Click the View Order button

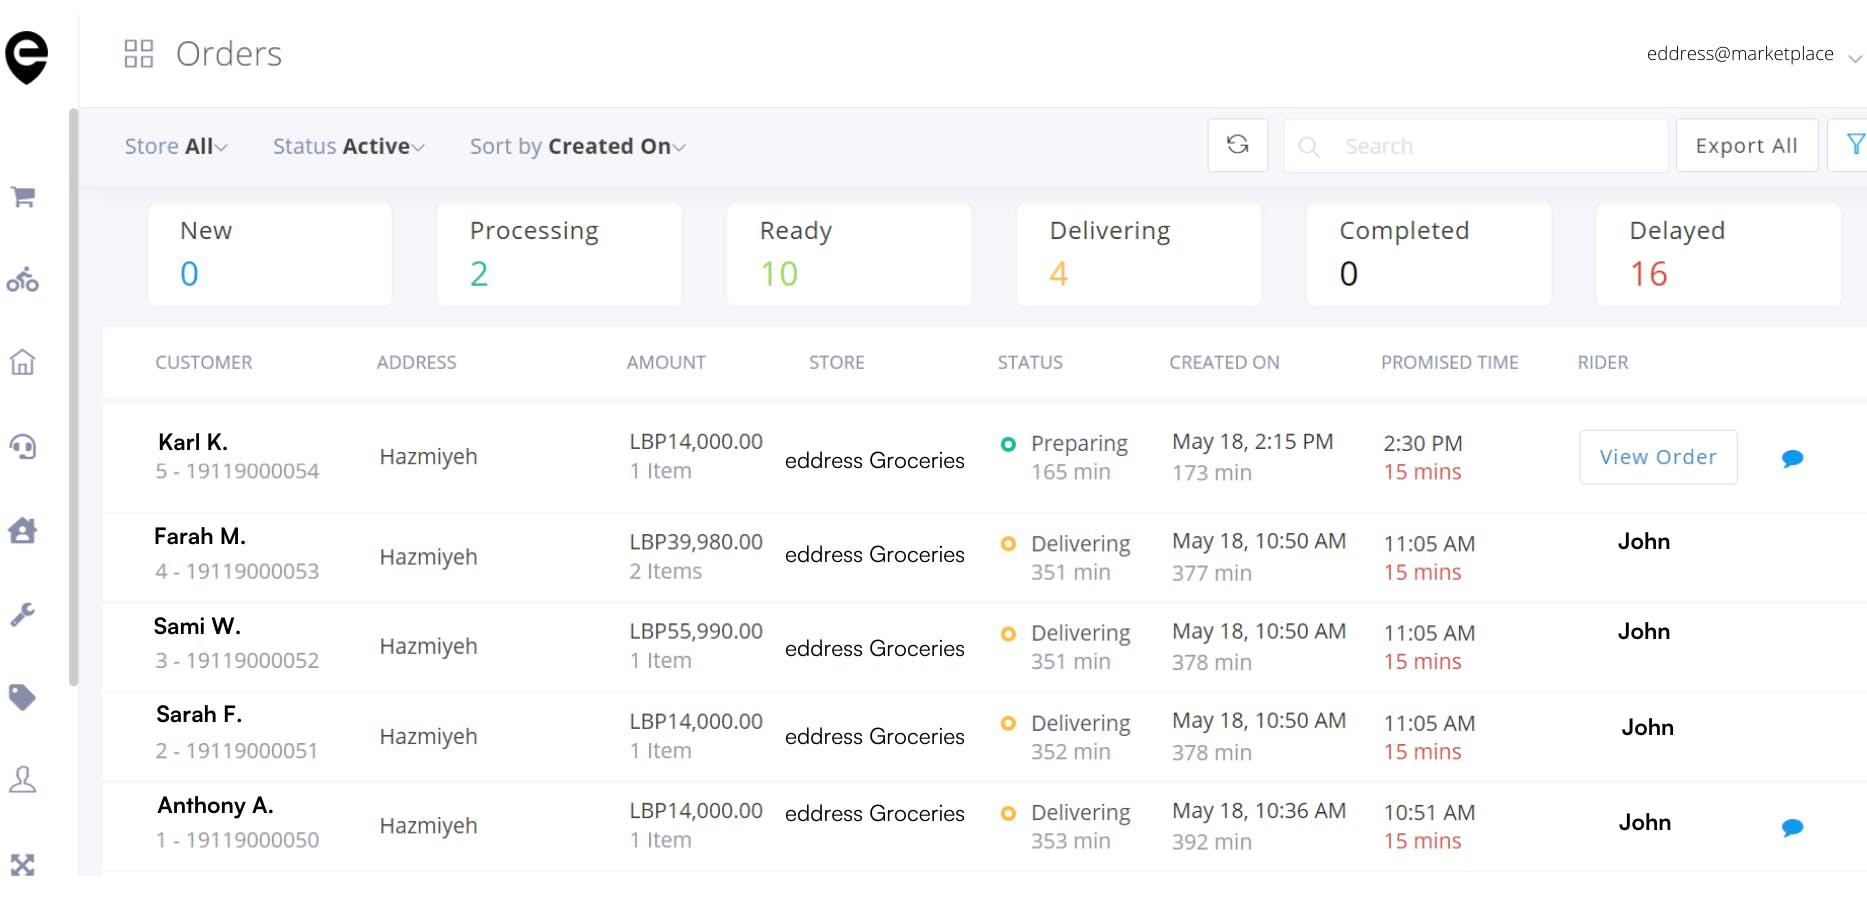(1657, 458)
